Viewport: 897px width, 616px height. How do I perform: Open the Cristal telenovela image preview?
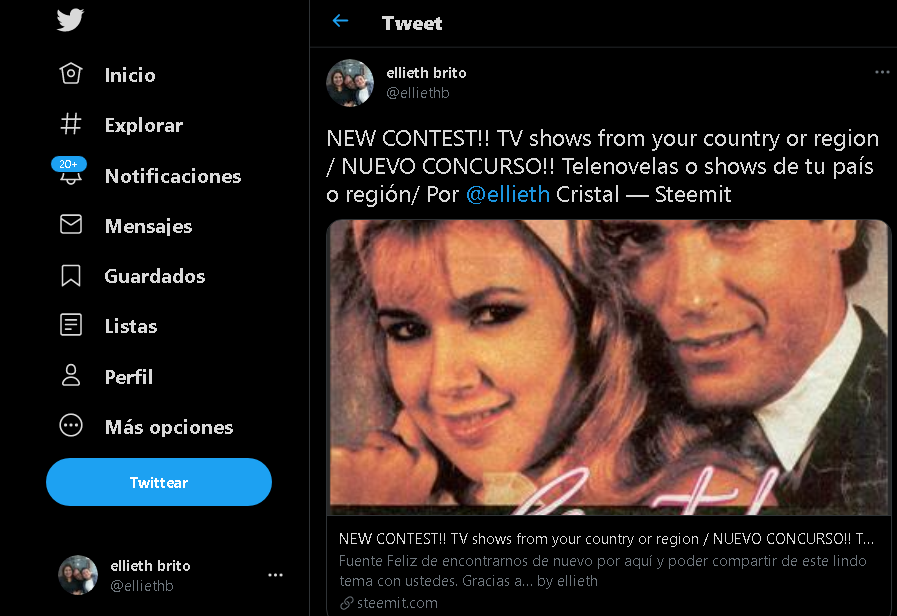[609, 368]
